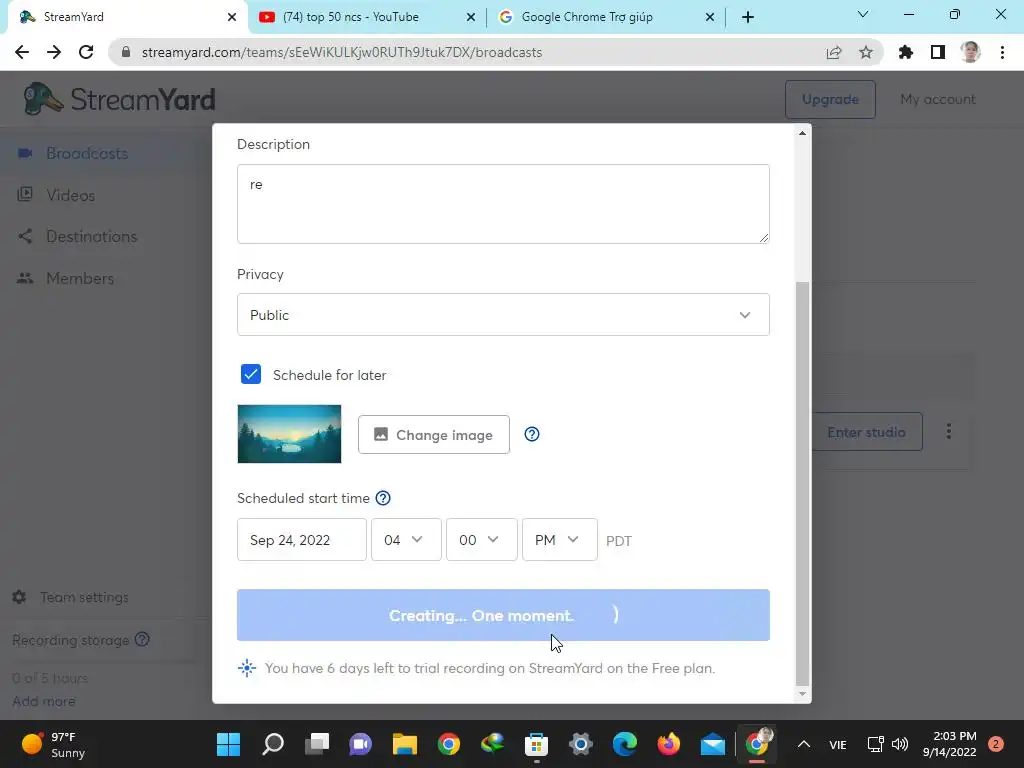
Task: Open the tab search chevron
Action: pyautogui.click(x=863, y=14)
